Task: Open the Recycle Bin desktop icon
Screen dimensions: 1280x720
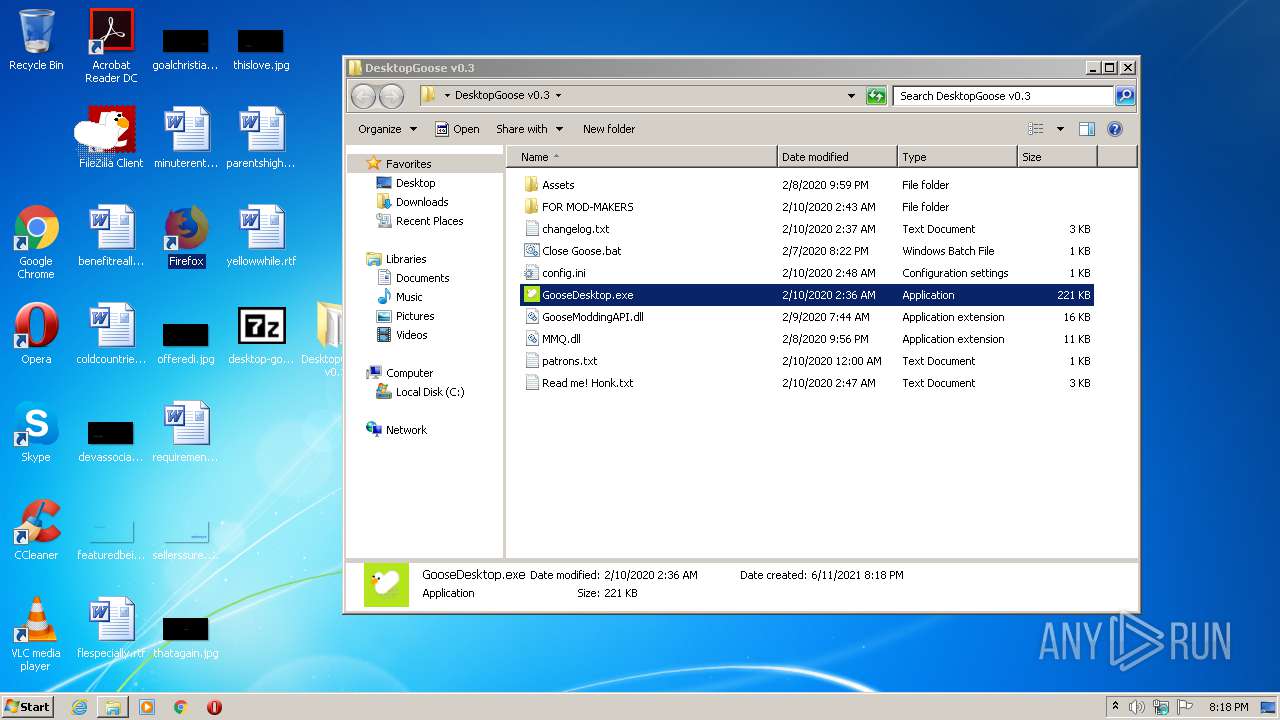Action: 36,40
